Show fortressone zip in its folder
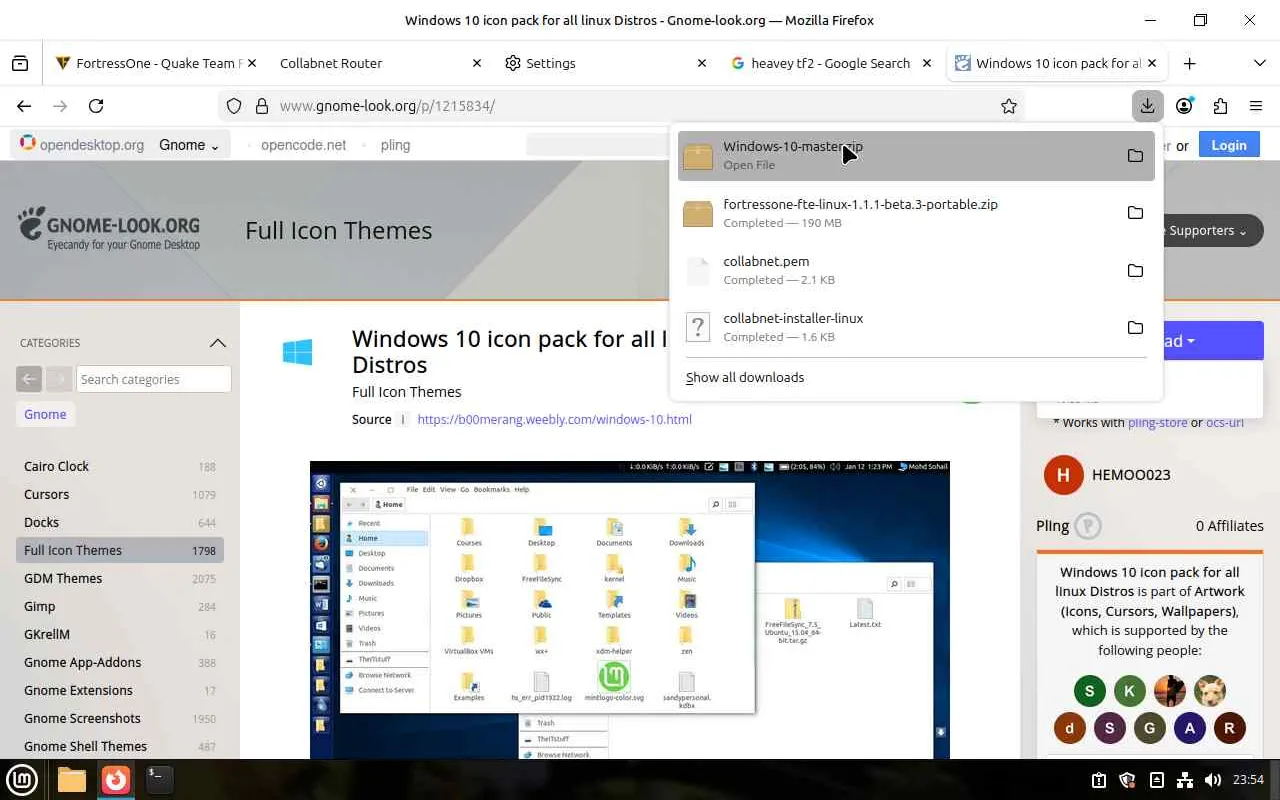The width and height of the screenshot is (1280, 800). [1135, 213]
